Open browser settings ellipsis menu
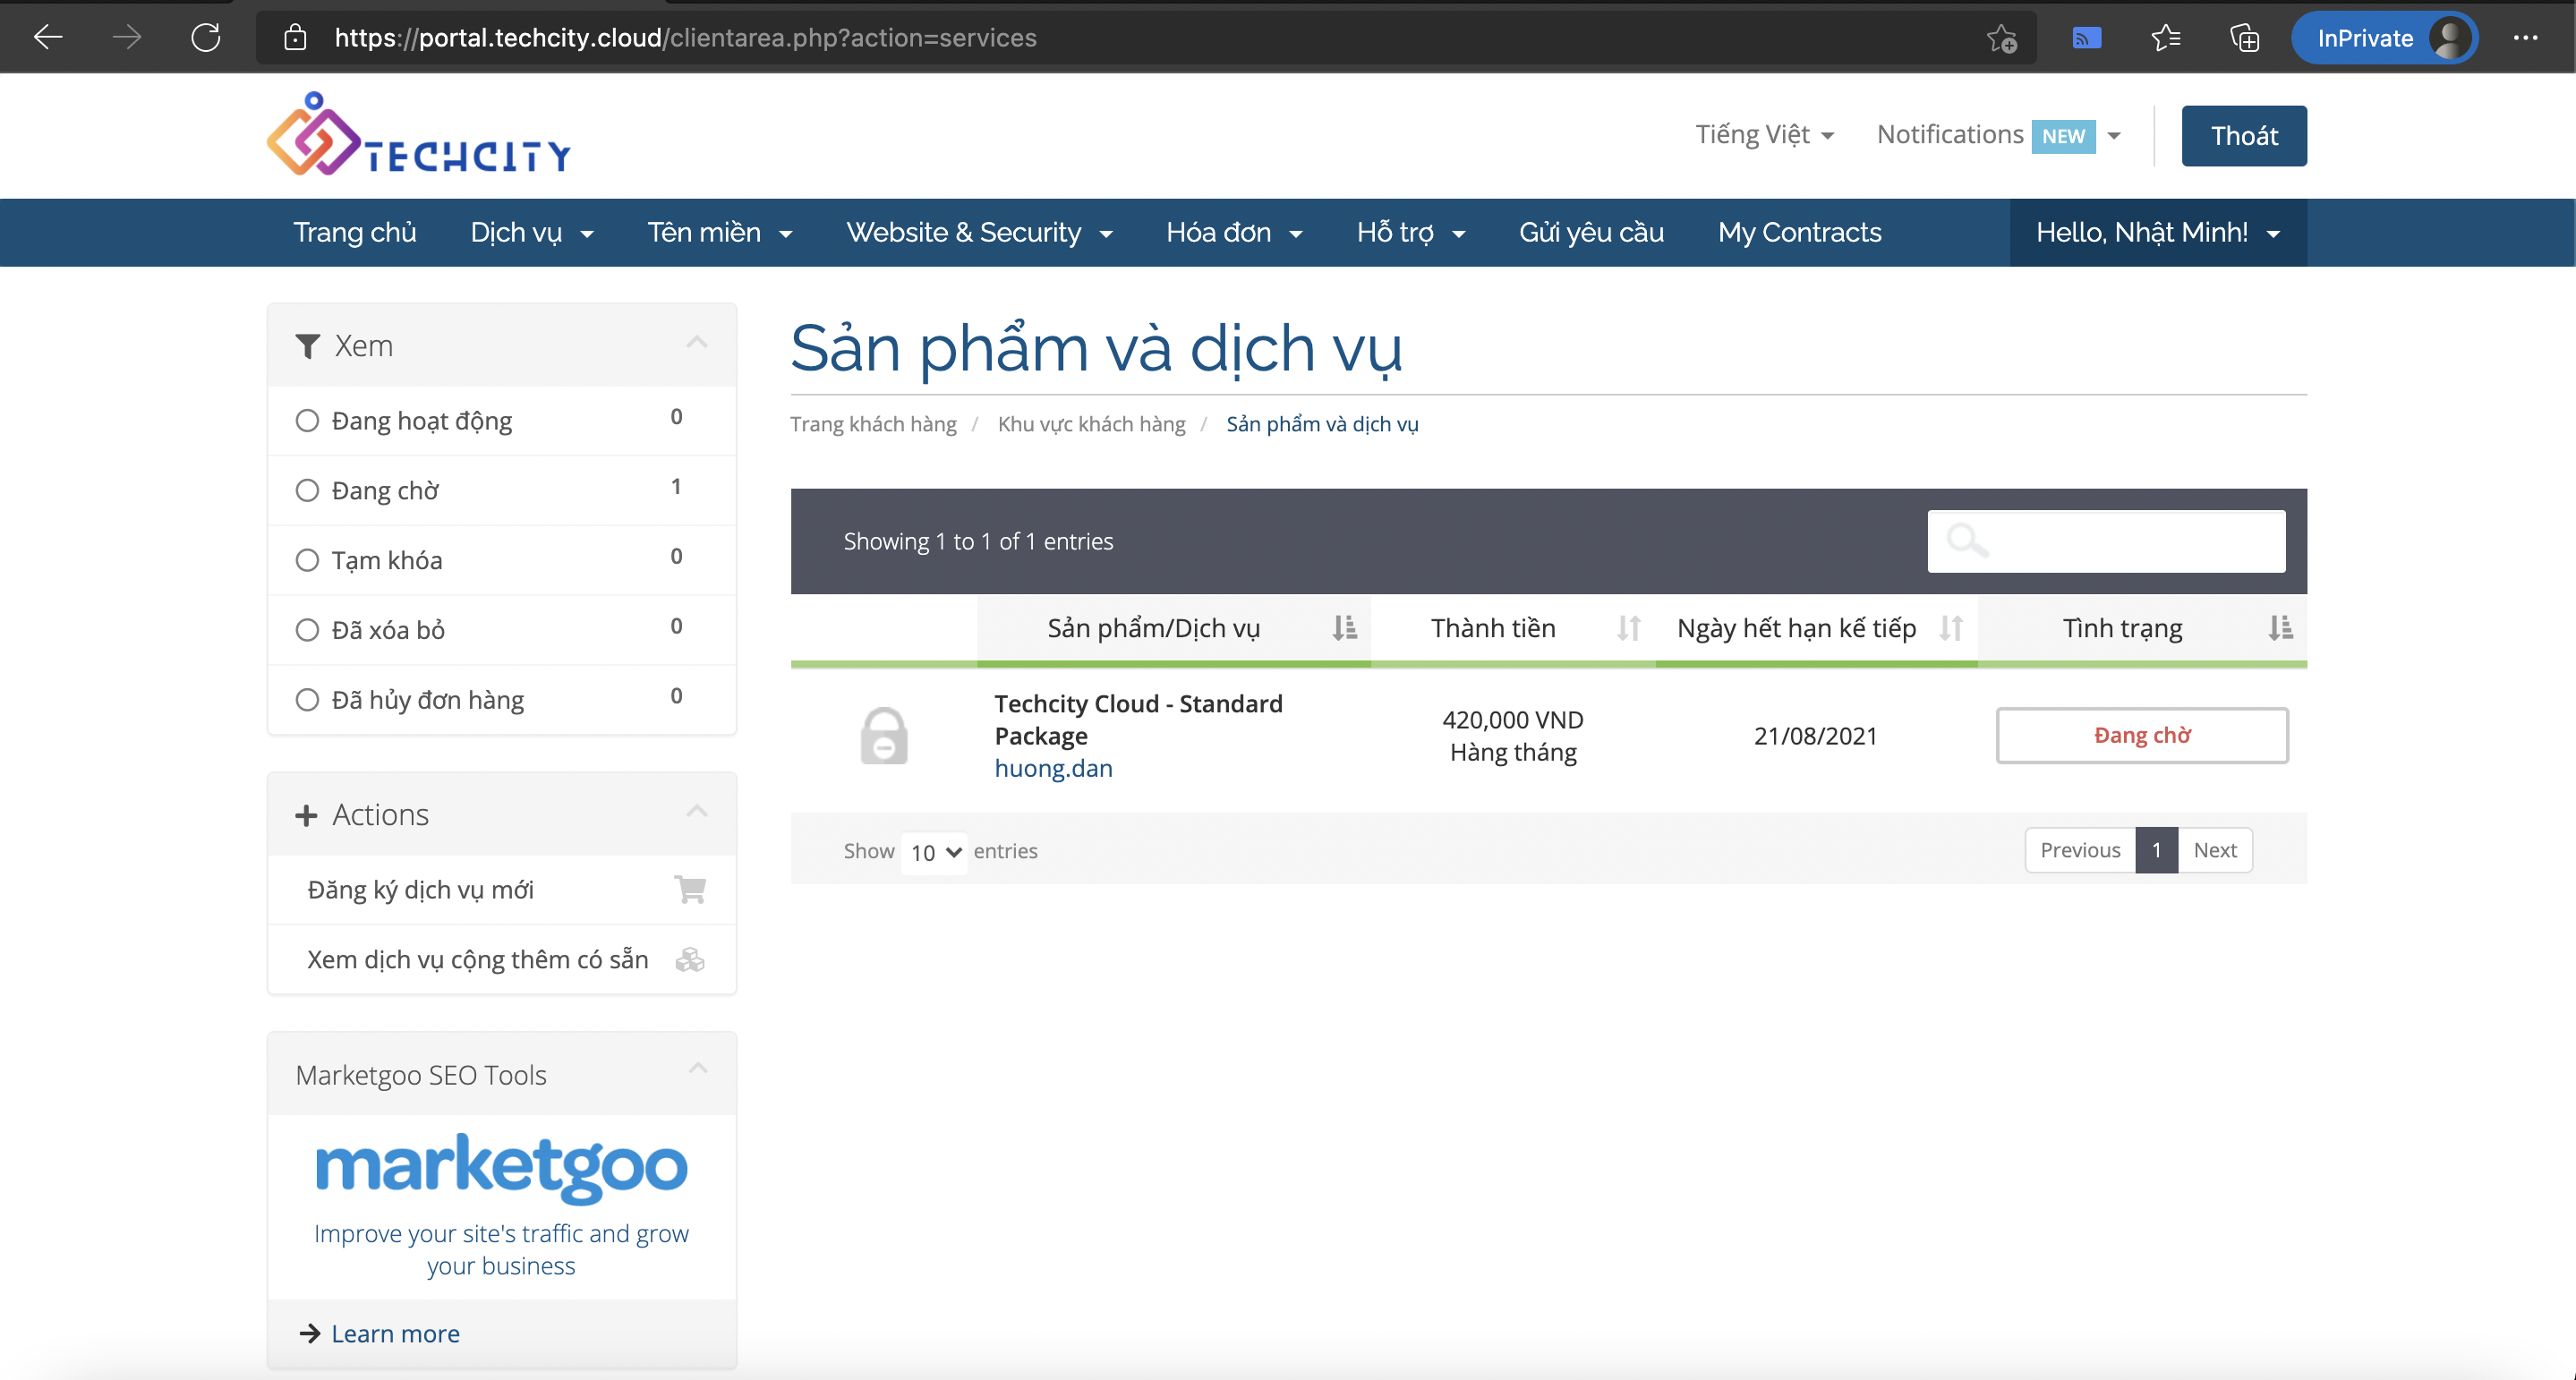Screen dimensions: 2576x1380 tap(2525, 38)
